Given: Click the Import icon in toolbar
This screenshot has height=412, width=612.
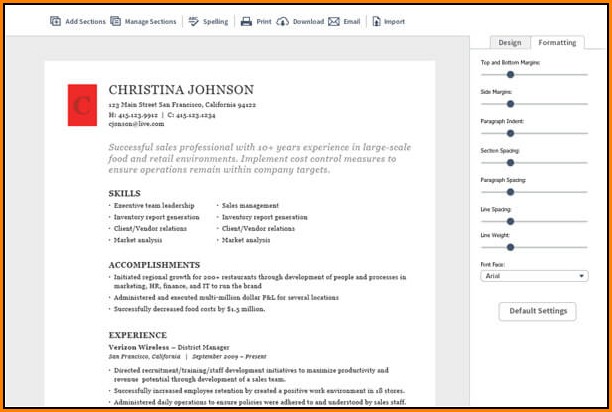Looking at the screenshot, I should [376, 21].
